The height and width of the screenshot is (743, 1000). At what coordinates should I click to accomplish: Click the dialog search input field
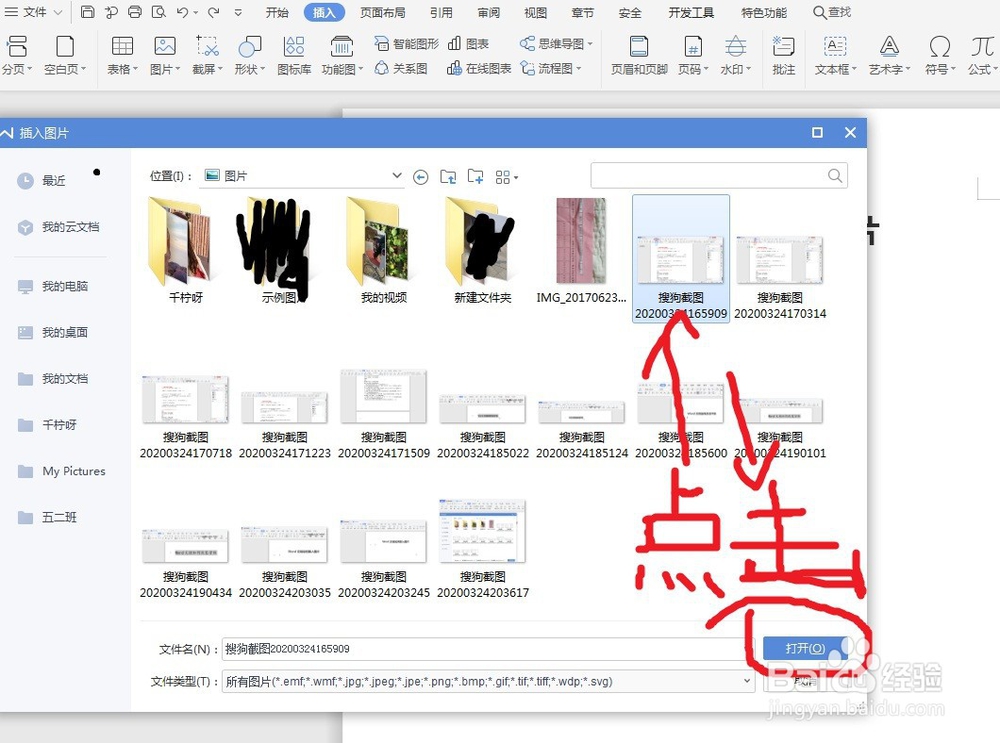click(719, 175)
